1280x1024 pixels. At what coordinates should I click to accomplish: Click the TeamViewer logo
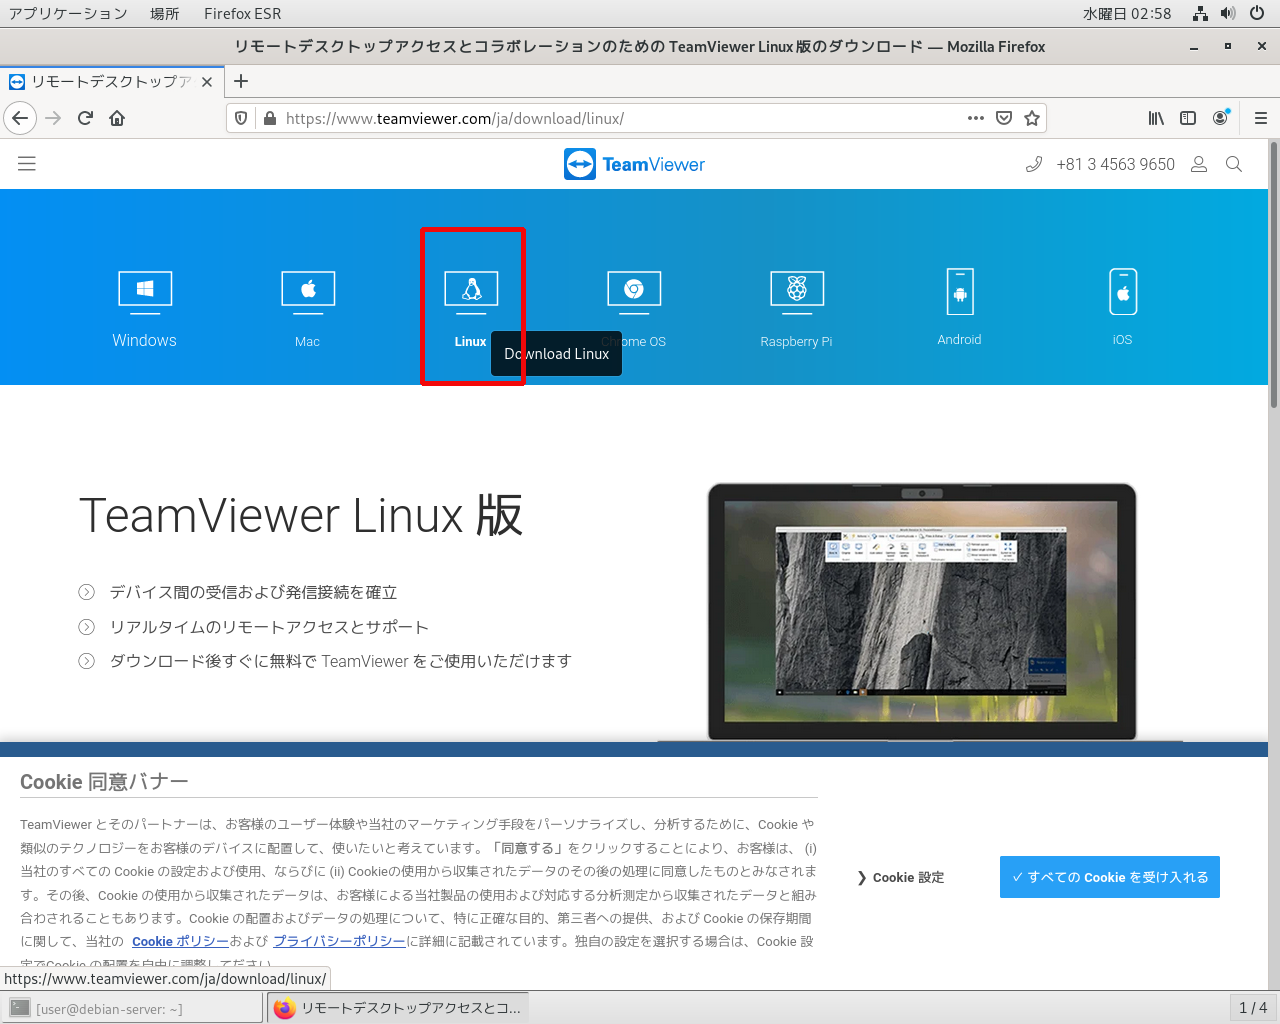click(x=634, y=164)
